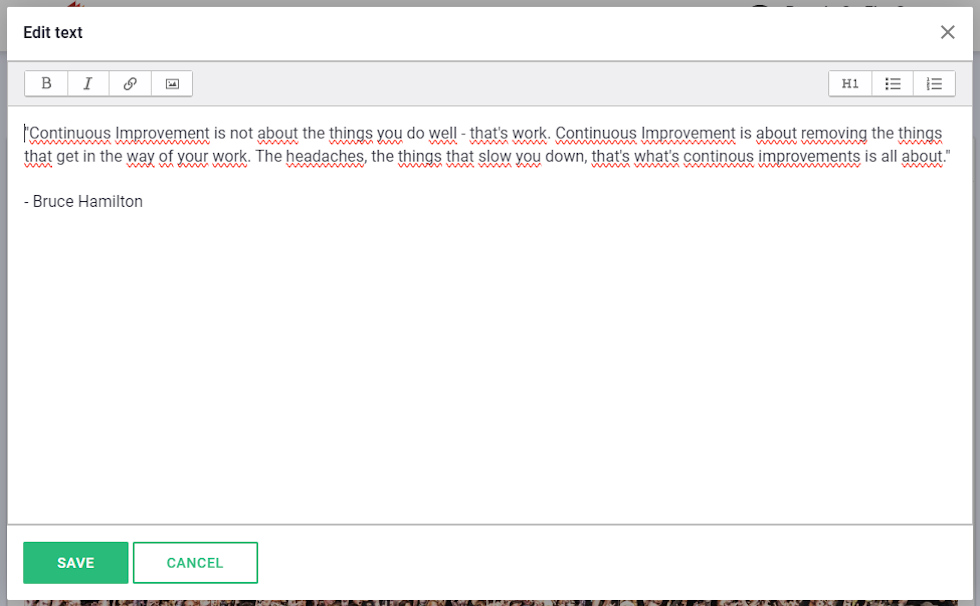The height and width of the screenshot is (606, 980).
Task: Place the cursor on the word "headaches"
Action: (x=324, y=156)
